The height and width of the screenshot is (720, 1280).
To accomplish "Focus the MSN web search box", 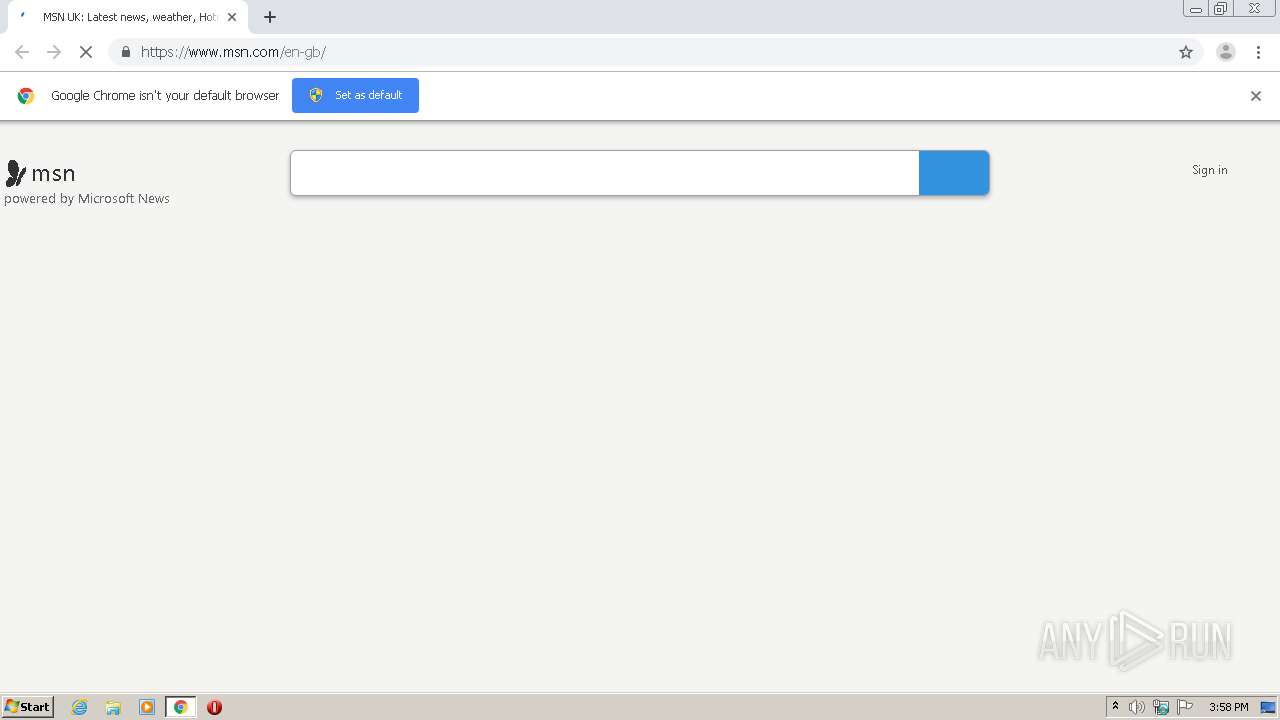I will 605,173.
